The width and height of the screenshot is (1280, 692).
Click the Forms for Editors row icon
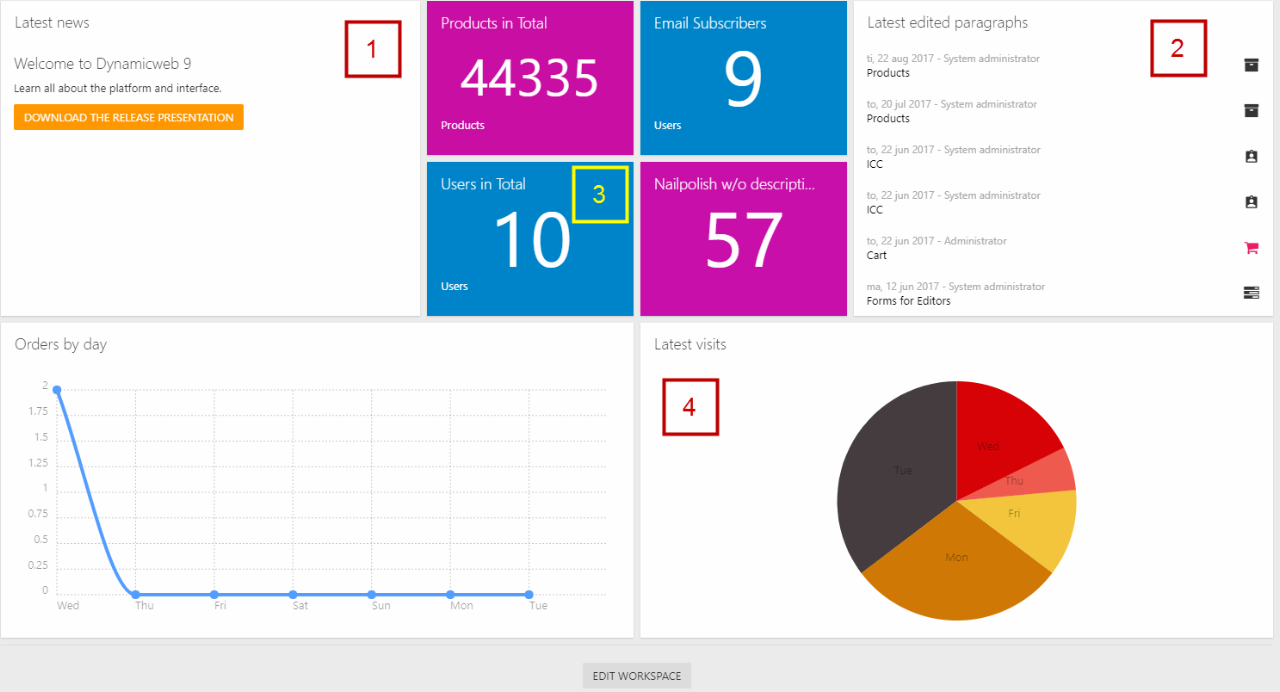1250,293
